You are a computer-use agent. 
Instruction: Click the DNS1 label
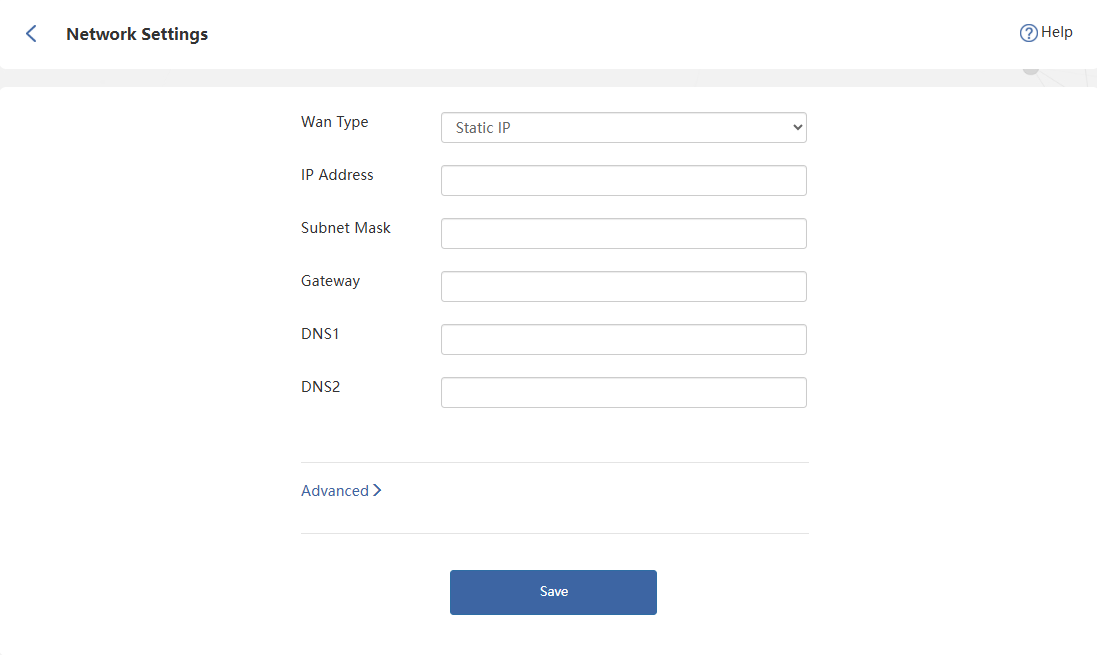click(320, 334)
